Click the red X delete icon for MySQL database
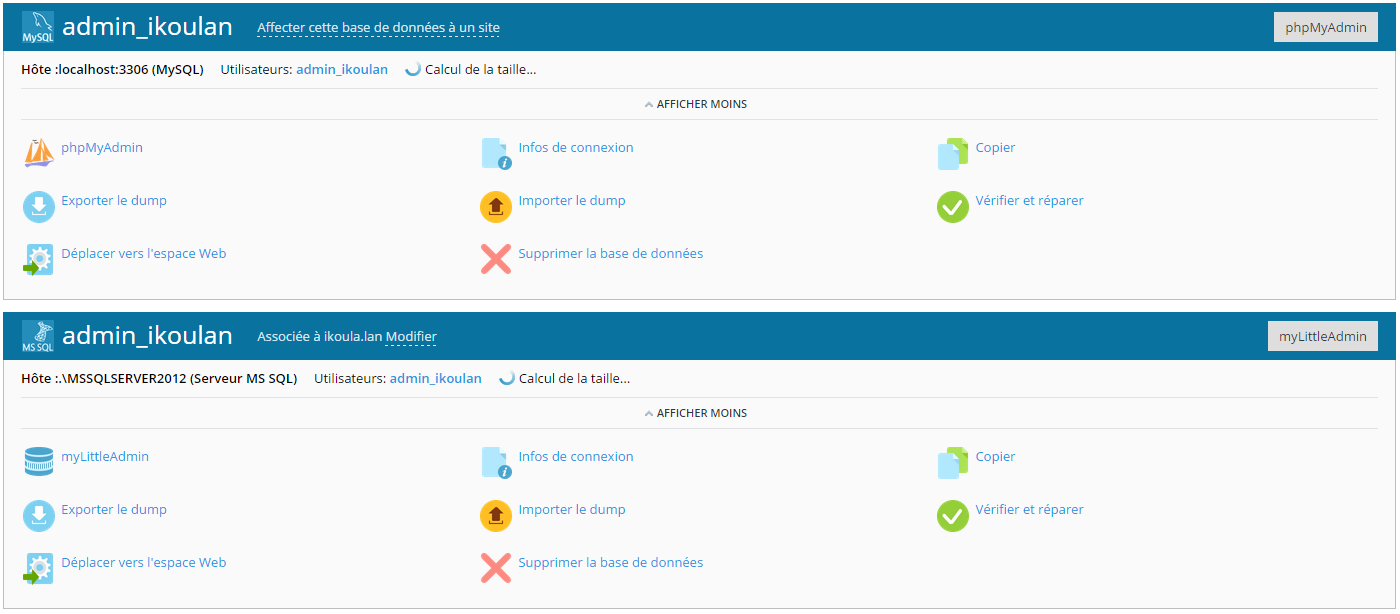This screenshot has width=1400, height=614. point(496,259)
